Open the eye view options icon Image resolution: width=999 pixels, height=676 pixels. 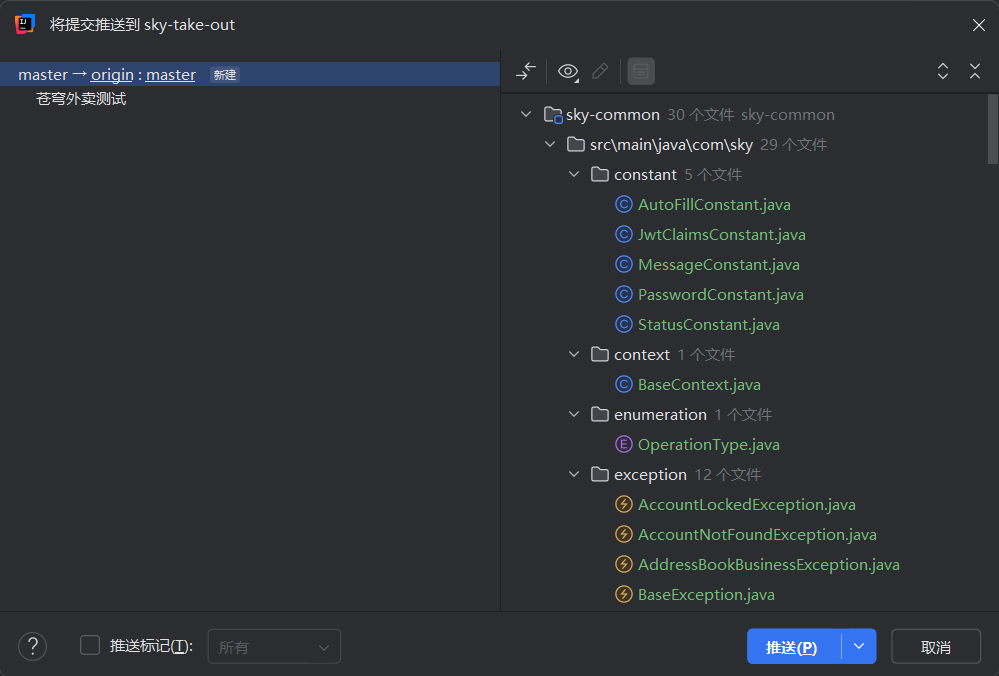(568, 71)
